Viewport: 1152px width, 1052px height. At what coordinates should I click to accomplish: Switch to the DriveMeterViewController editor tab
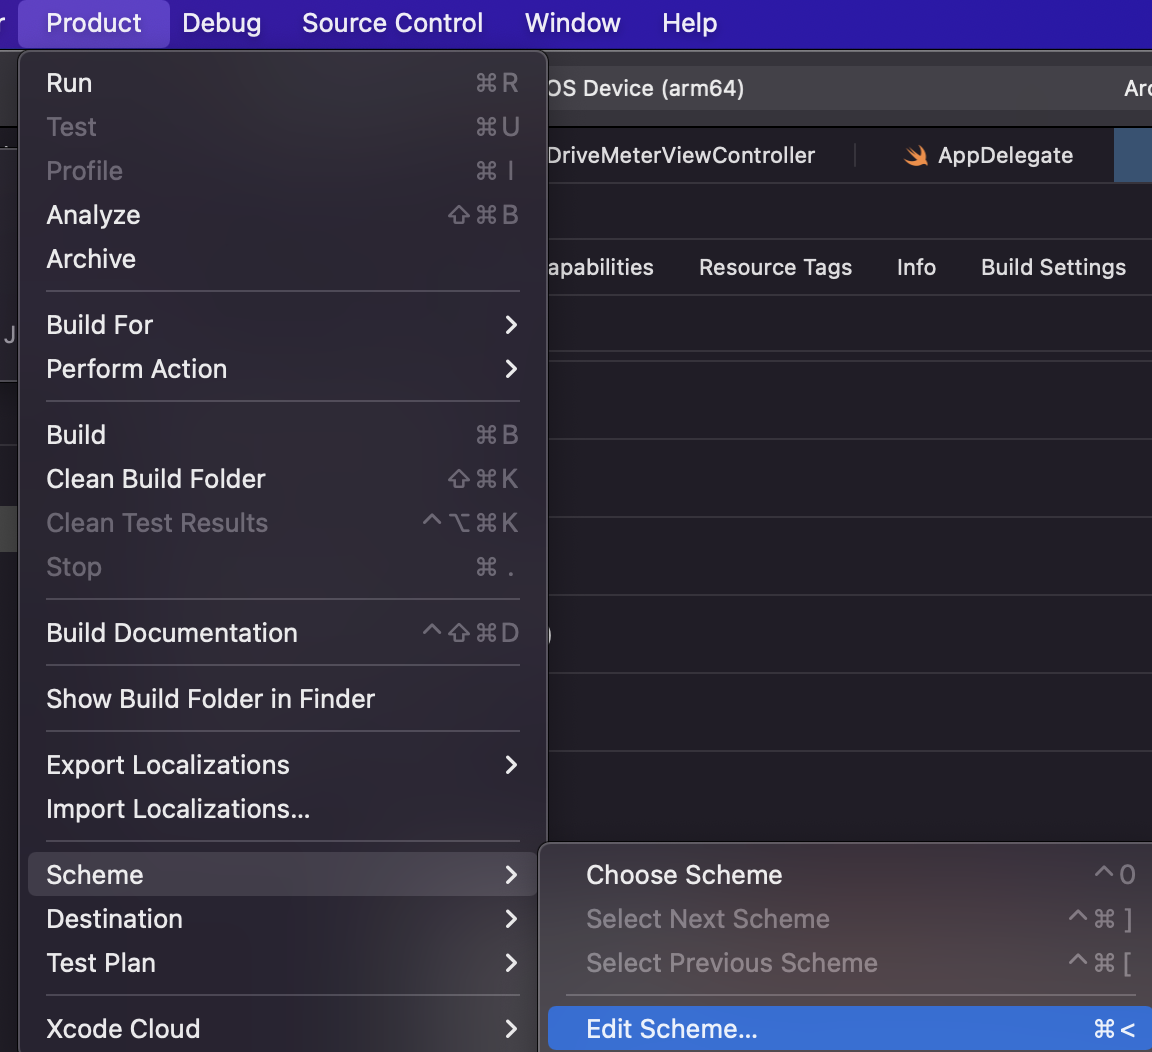tap(681, 155)
